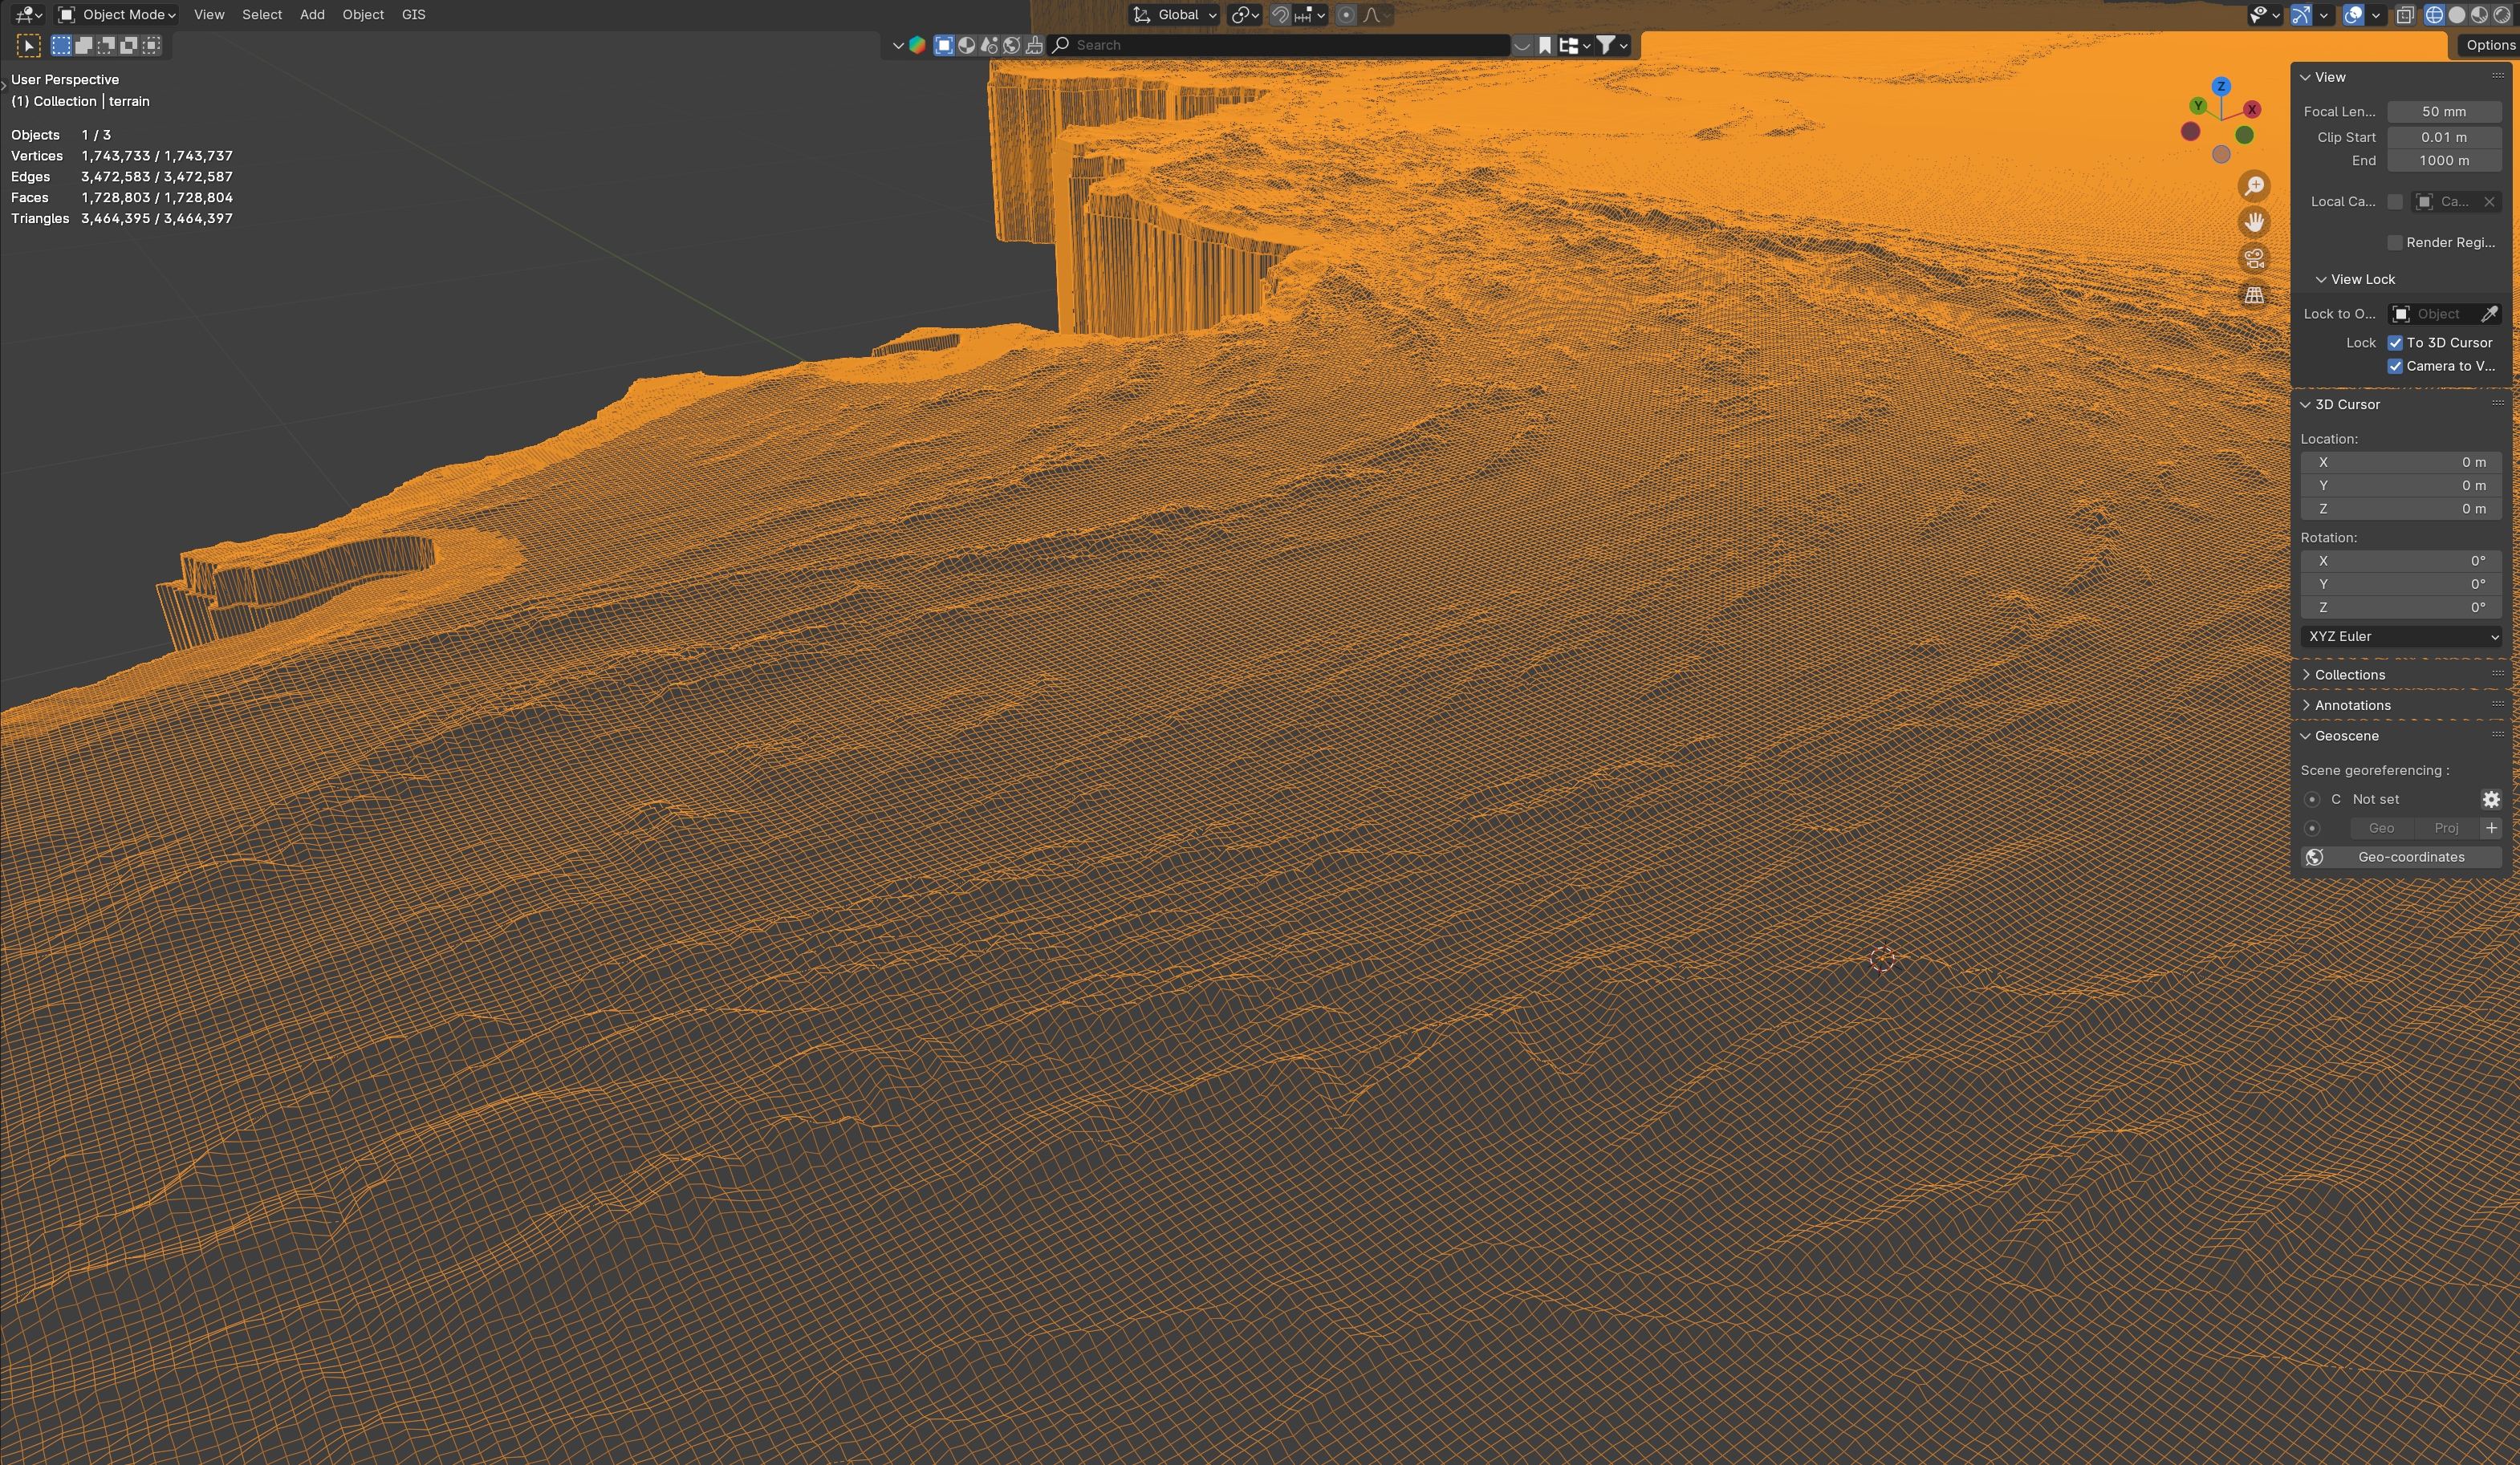Viewport: 2520px width, 1465px height.
Task: Click the eyedropper next to Lock to Object
Action: [2489, 314]
